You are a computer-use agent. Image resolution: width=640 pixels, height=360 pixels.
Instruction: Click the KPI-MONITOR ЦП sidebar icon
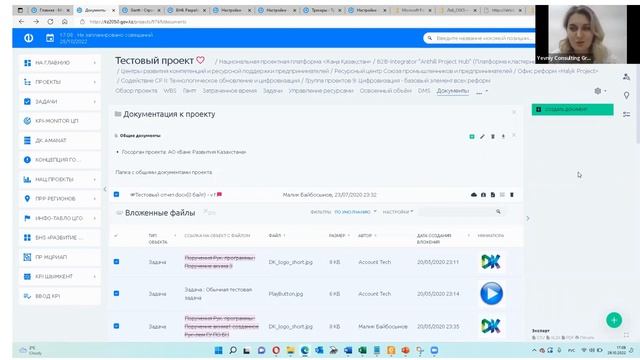pos(27,121)
